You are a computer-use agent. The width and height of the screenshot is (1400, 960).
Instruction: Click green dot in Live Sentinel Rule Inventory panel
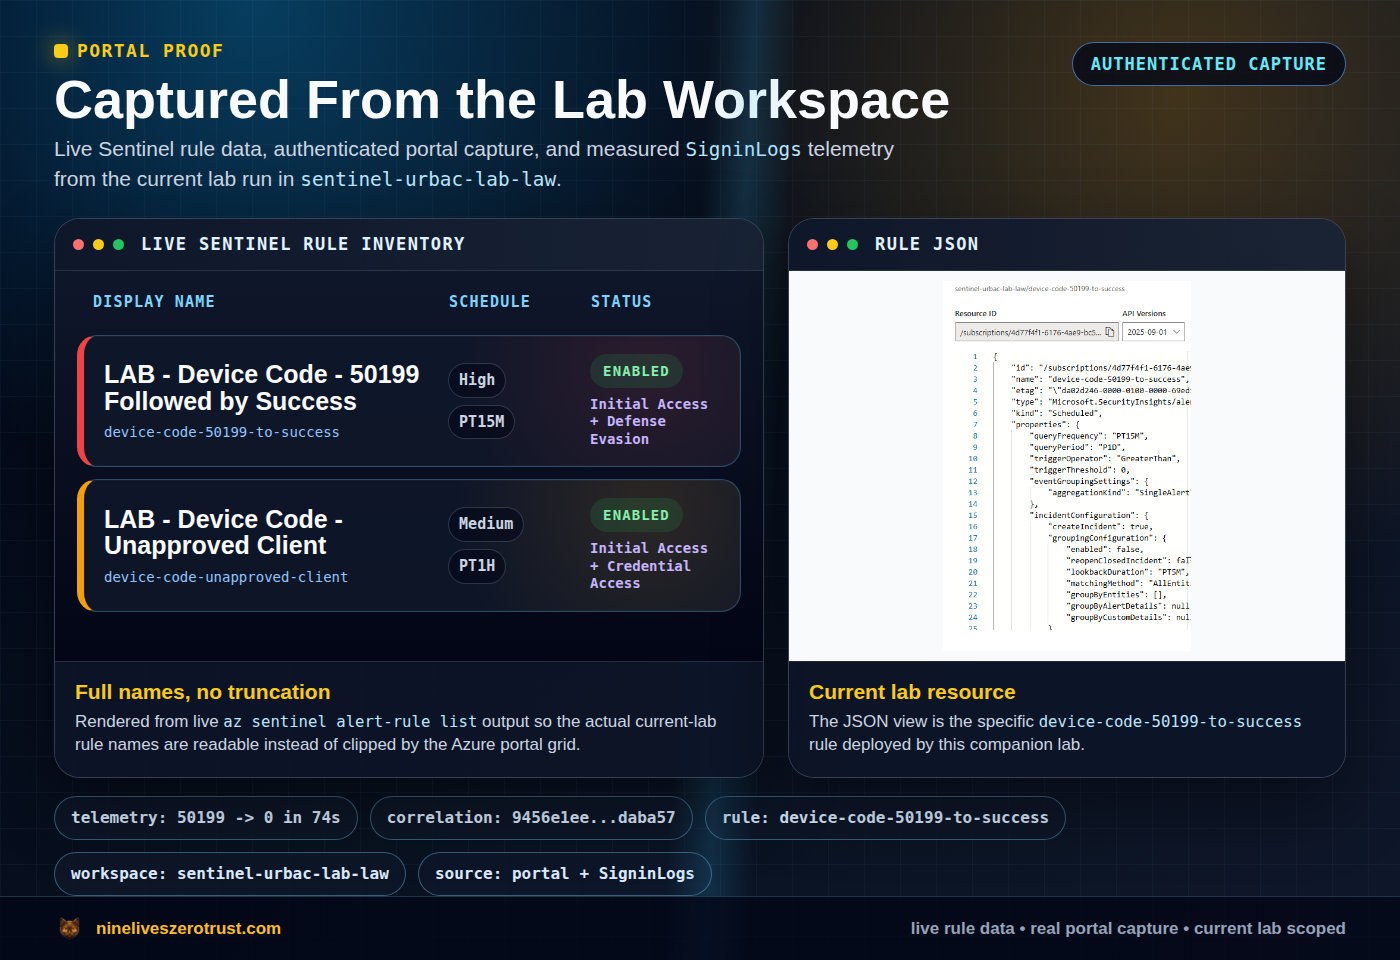point(119,244)
